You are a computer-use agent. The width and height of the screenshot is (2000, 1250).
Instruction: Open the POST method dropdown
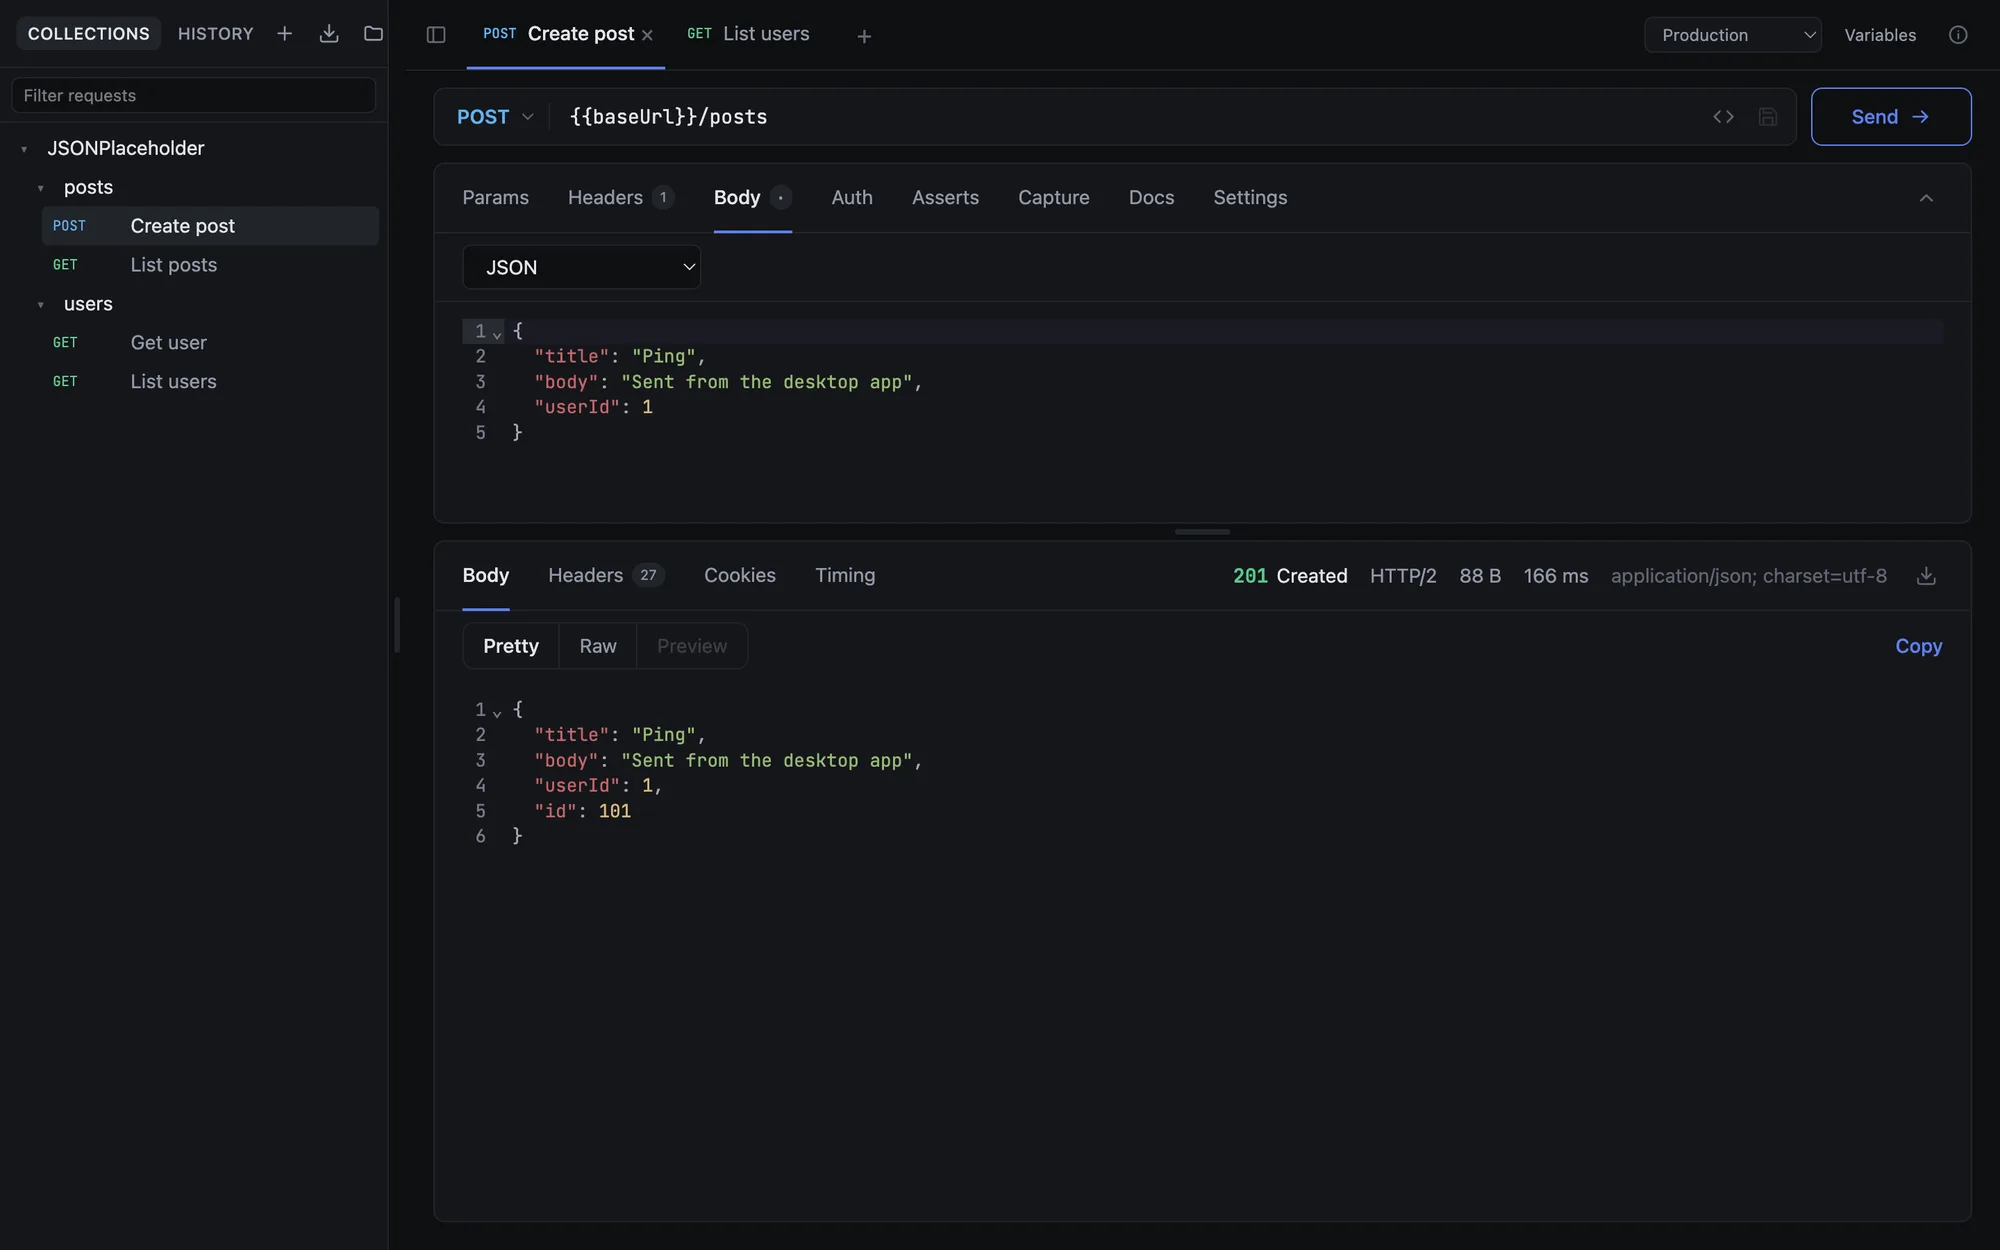click(495, 117)
